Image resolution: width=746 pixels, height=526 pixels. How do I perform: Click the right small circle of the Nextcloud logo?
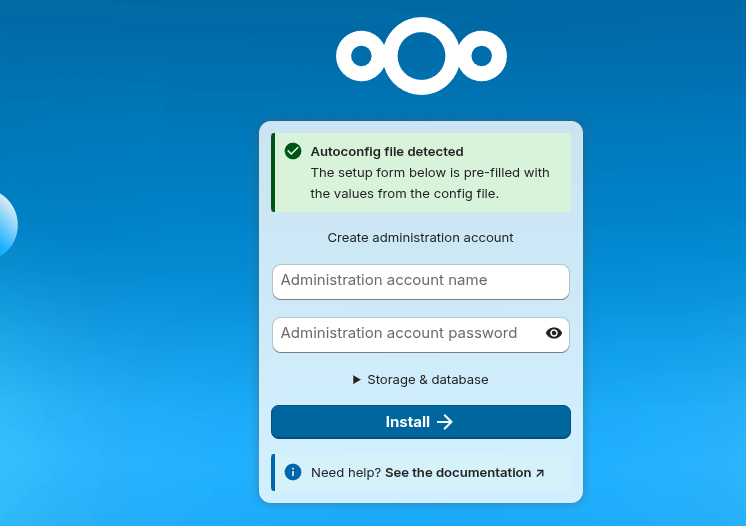pyautogui.click(x=482, y=56)
